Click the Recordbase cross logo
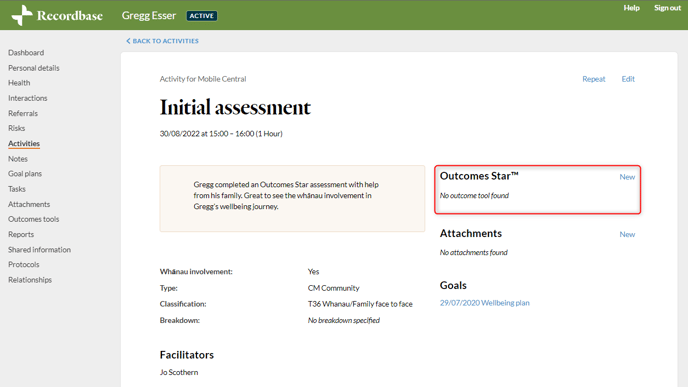 click(22, 15)
